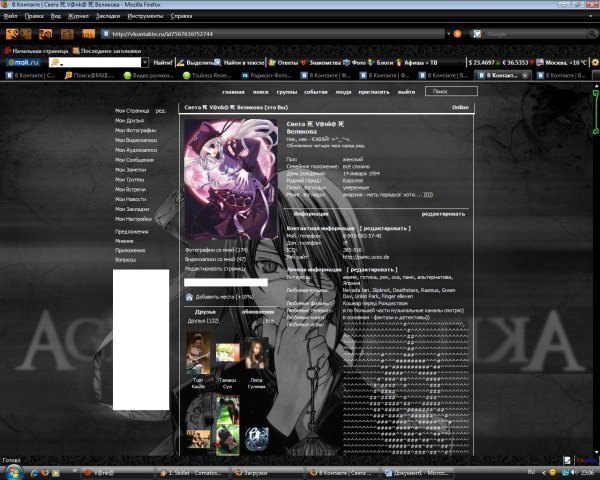Viewport: 600px width, 480px height.
Task: Open Мои Настройки in the sidebar
Action: (134, 219)
